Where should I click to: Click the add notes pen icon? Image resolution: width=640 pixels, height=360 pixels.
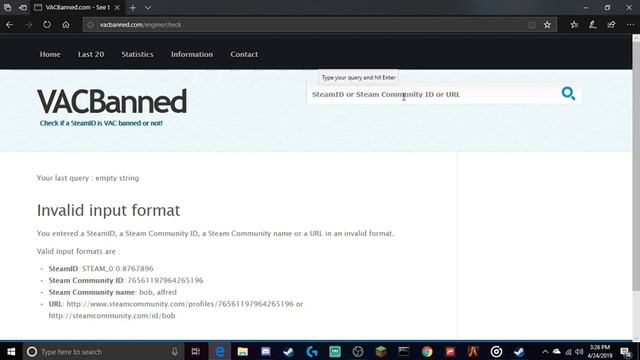pos(593,25)
